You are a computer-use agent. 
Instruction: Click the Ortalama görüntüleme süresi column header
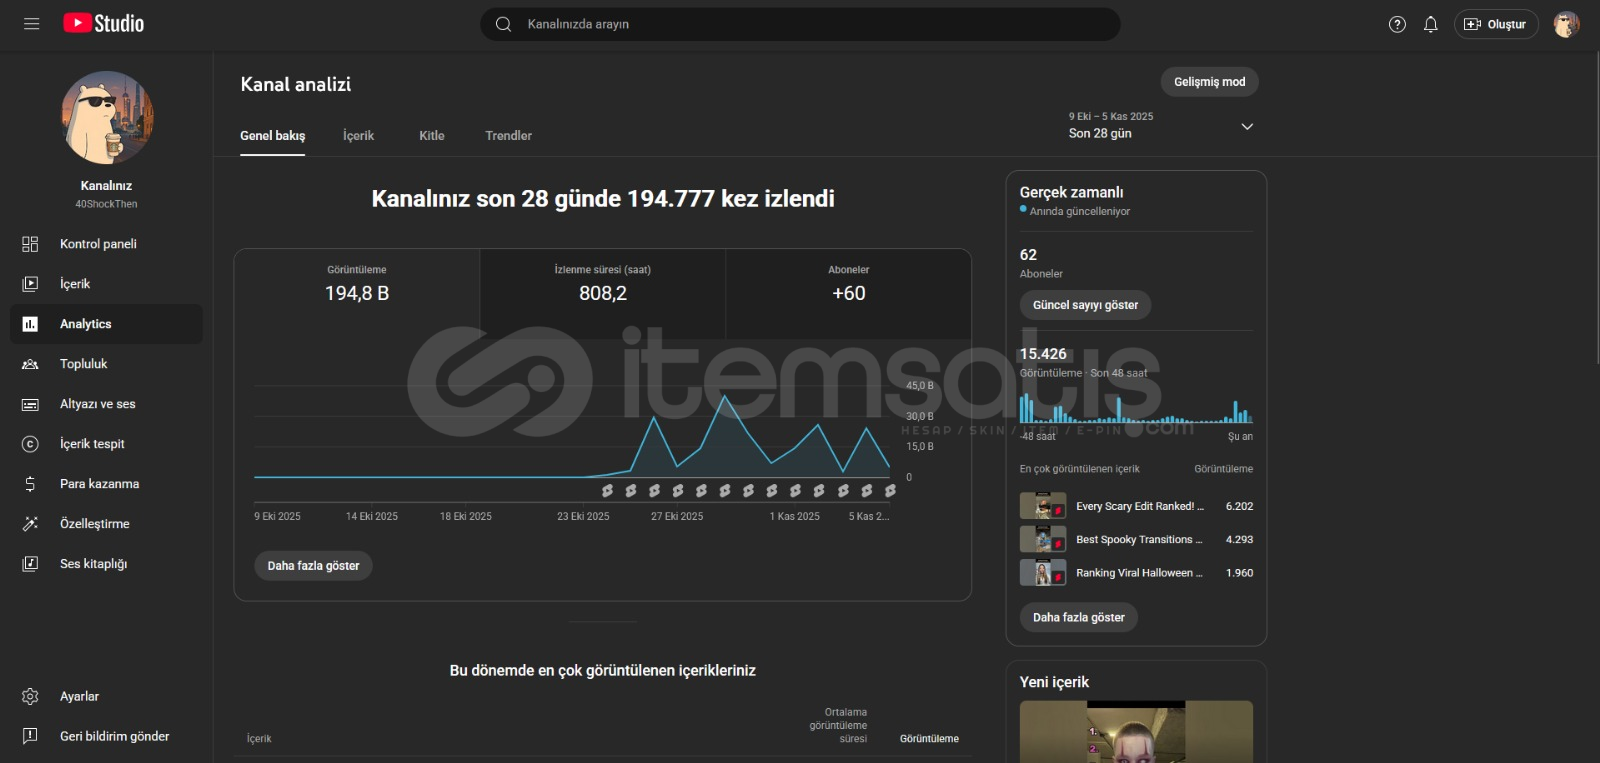pyautogui.click(x=838, y=726)
